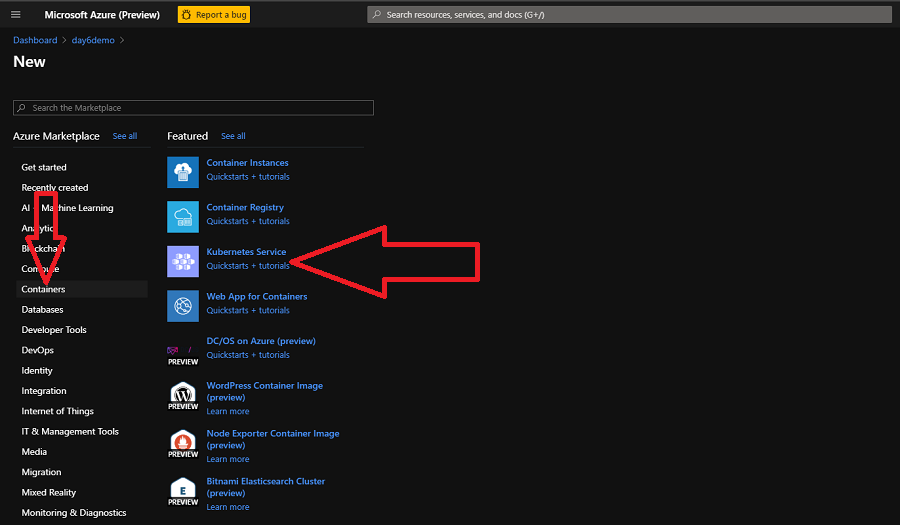Click the Bitnami Elasticsearch Cluster icon
This screenshot has height=525, width=900.
[183, 492]
